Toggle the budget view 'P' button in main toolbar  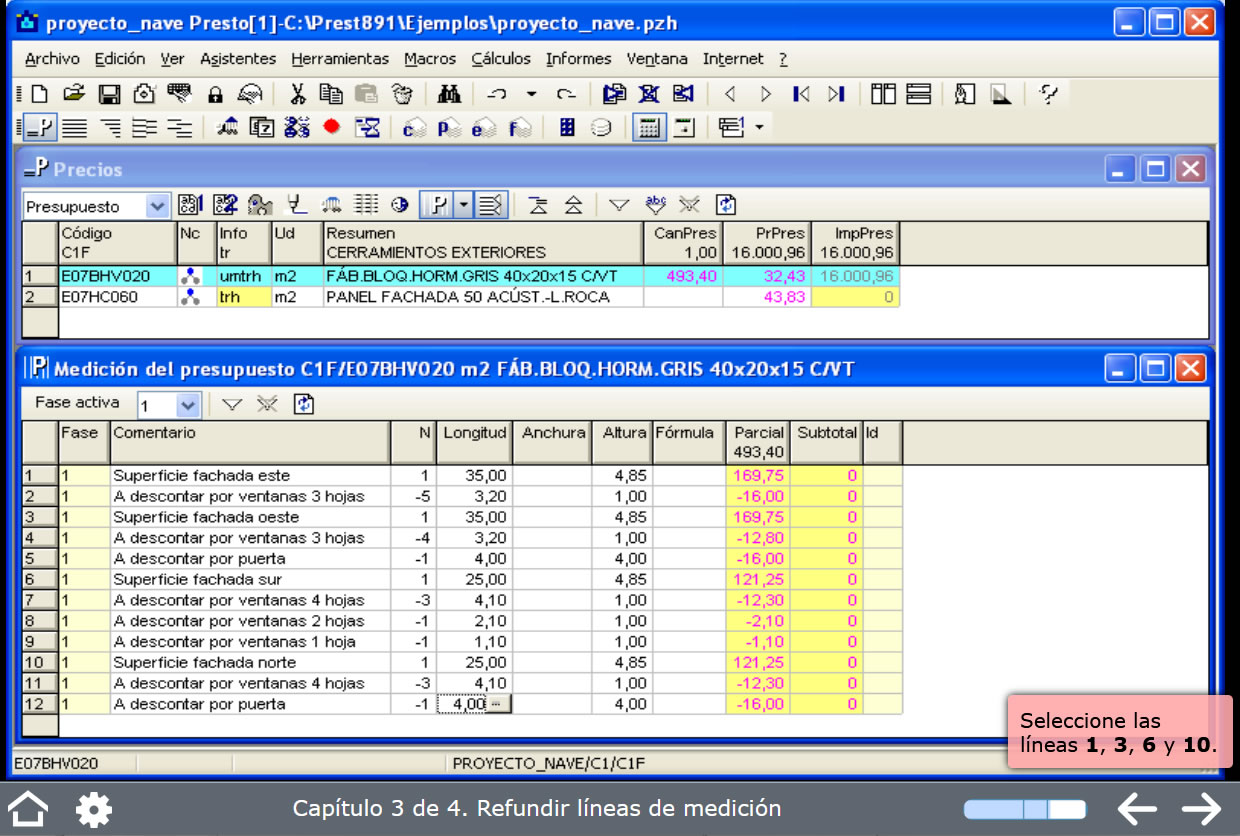[x=39, y=127]
